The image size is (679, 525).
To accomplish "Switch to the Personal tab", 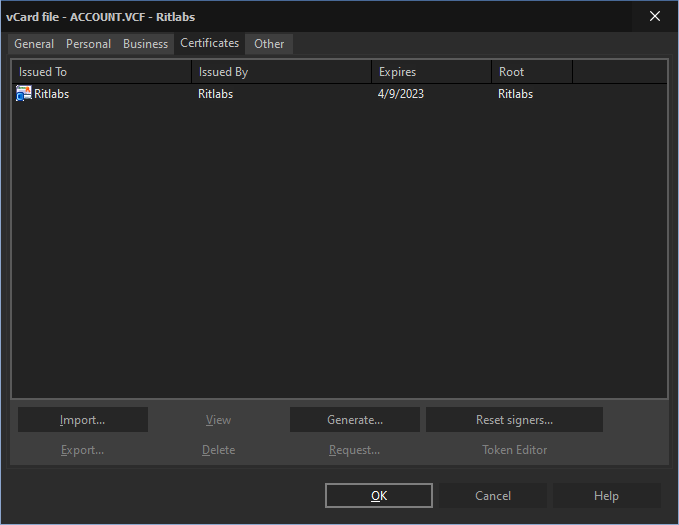I will [x=88, y=44].
